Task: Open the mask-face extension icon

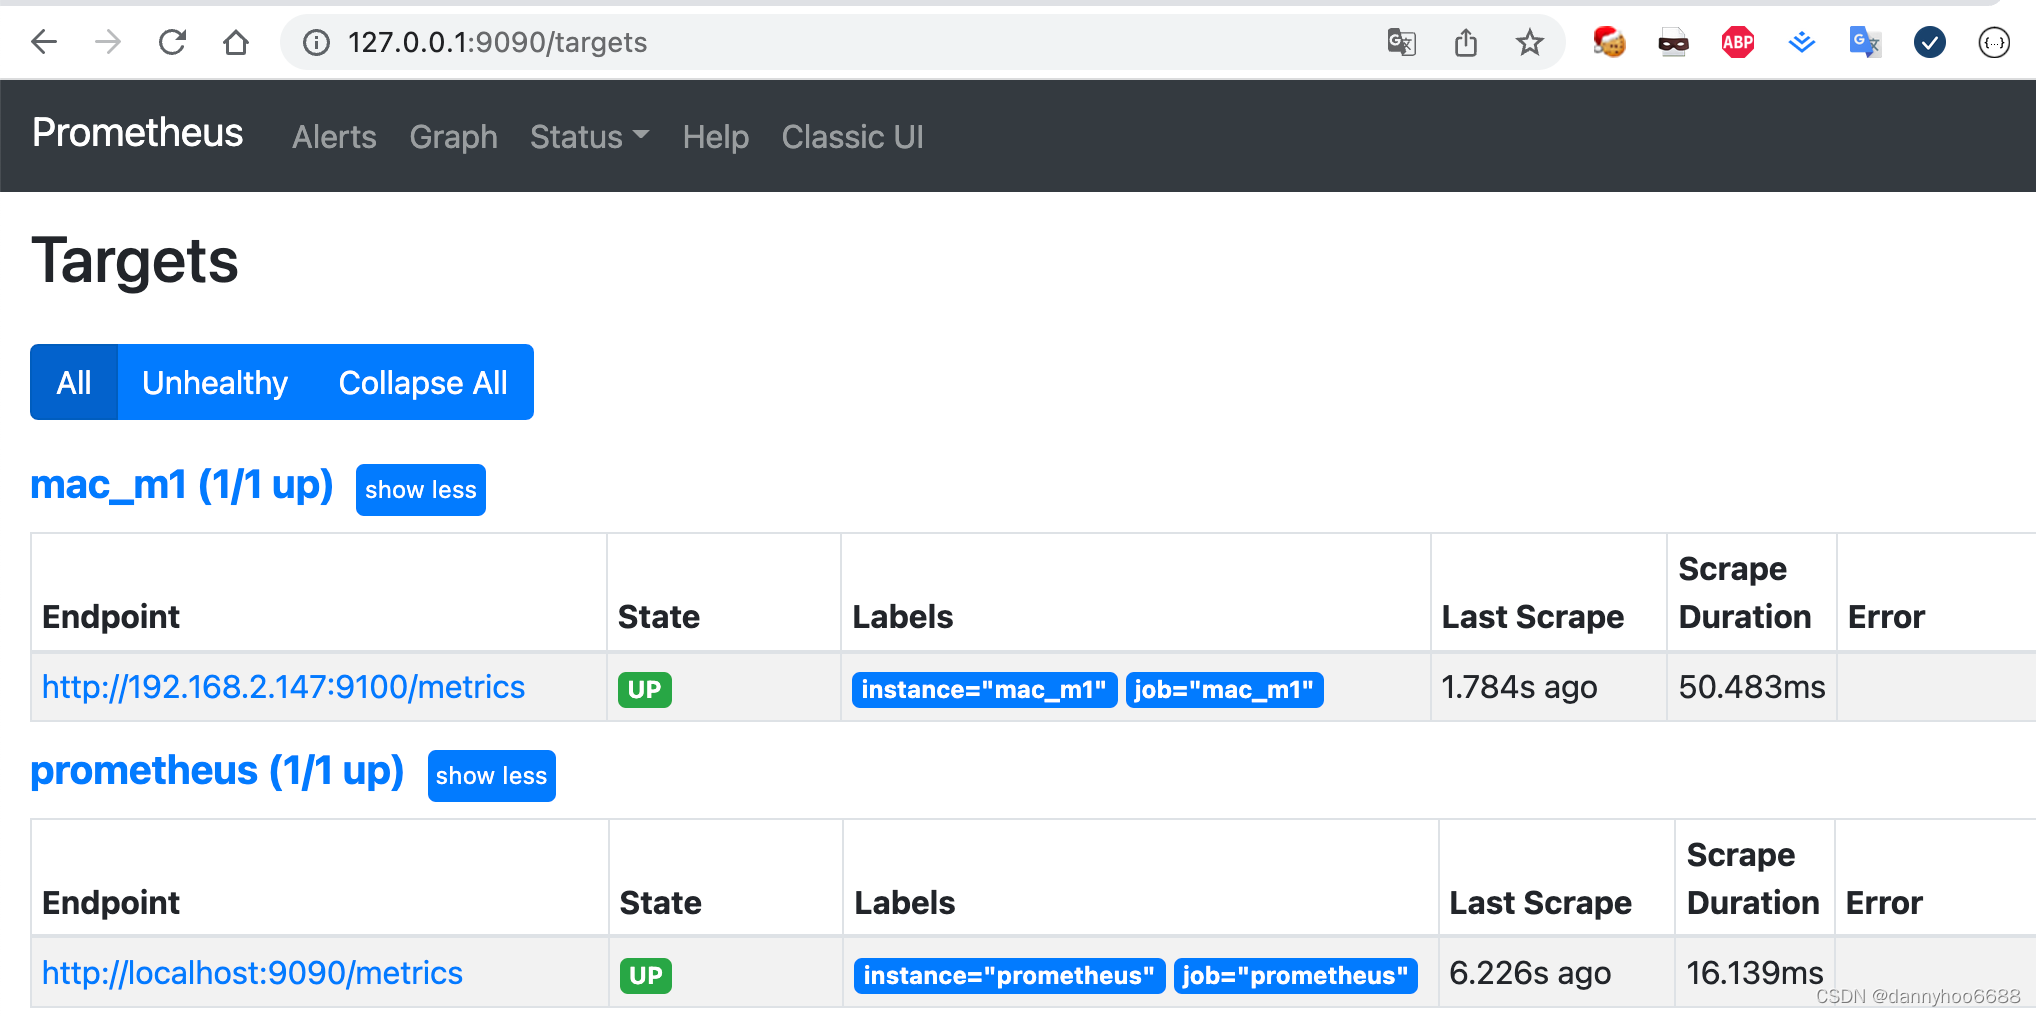Action: [x=1673, y=42]
